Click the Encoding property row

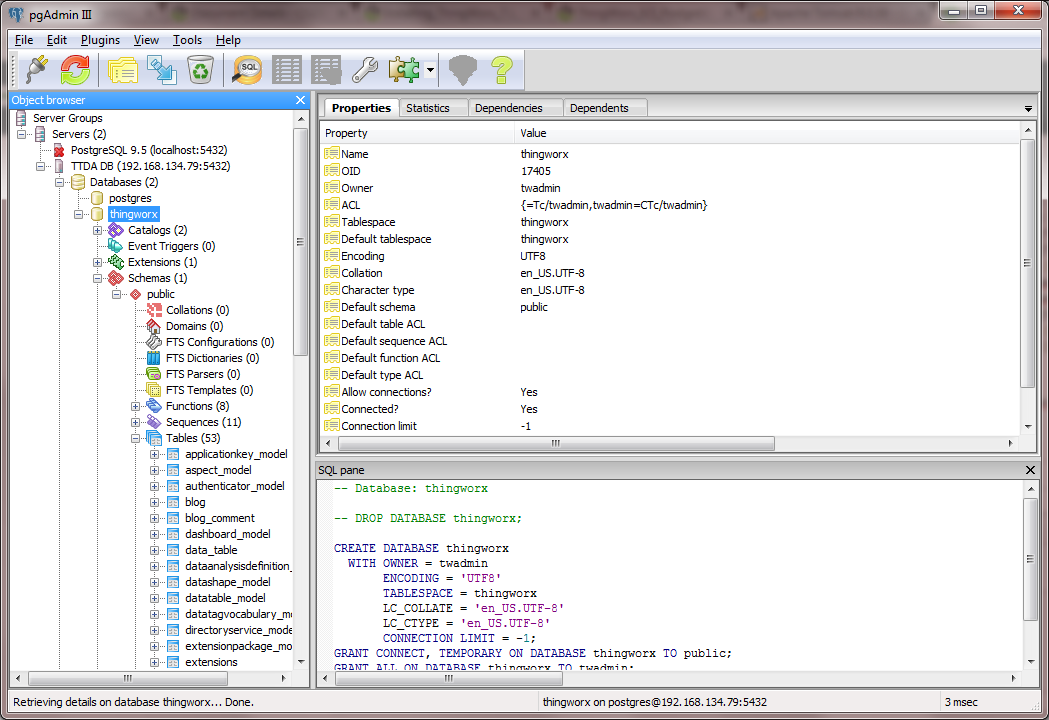[x=670, y=256]
